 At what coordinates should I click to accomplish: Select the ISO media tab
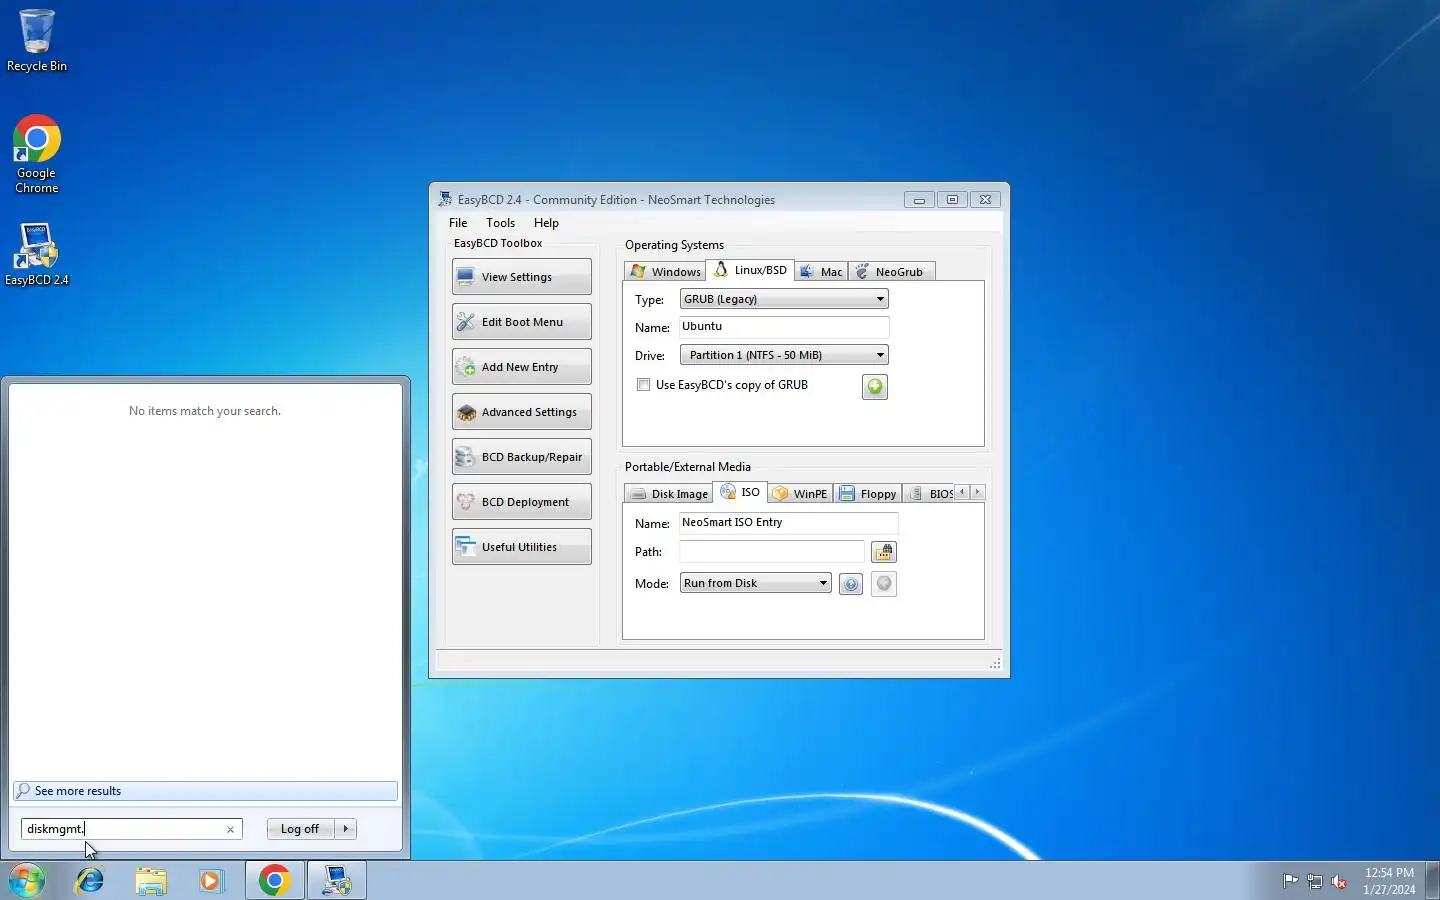(x=740, y=492)
